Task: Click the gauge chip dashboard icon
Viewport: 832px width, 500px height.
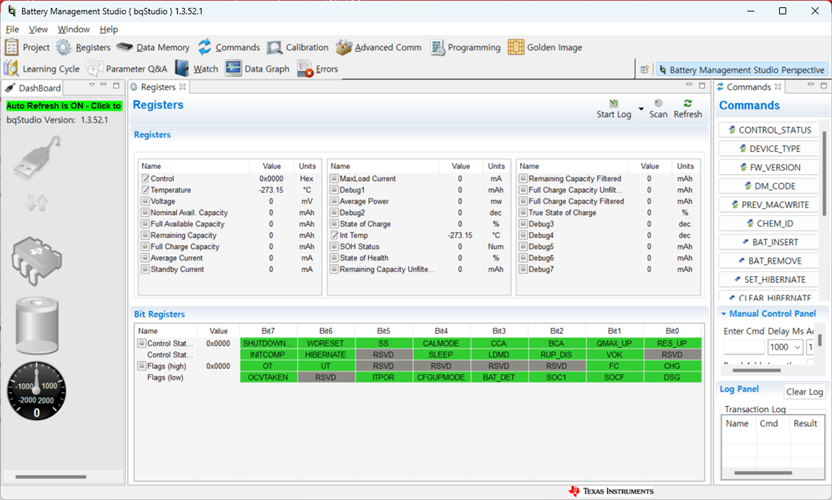Action: click(37, 263)
